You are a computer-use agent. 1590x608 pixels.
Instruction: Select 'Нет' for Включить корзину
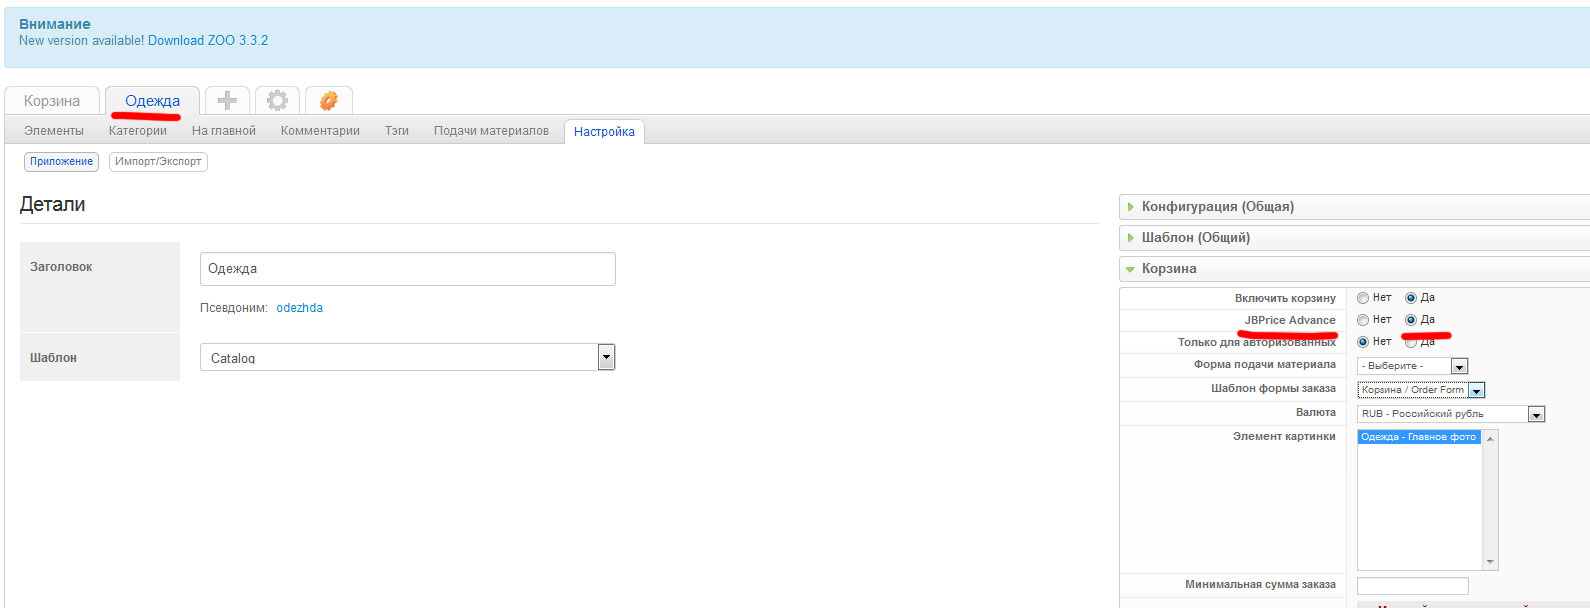pyautogui.click(x=1363, y=298)
